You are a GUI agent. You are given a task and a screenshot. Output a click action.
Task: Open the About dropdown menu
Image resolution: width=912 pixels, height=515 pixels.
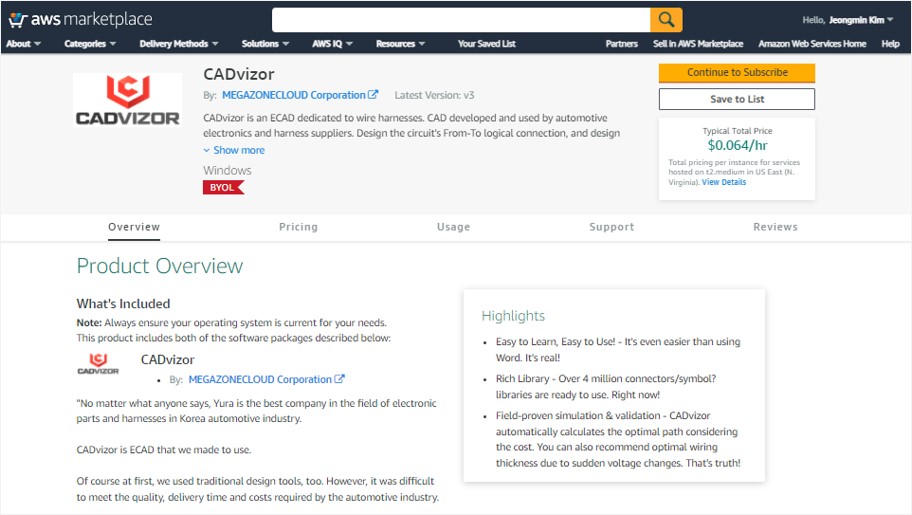23,44
